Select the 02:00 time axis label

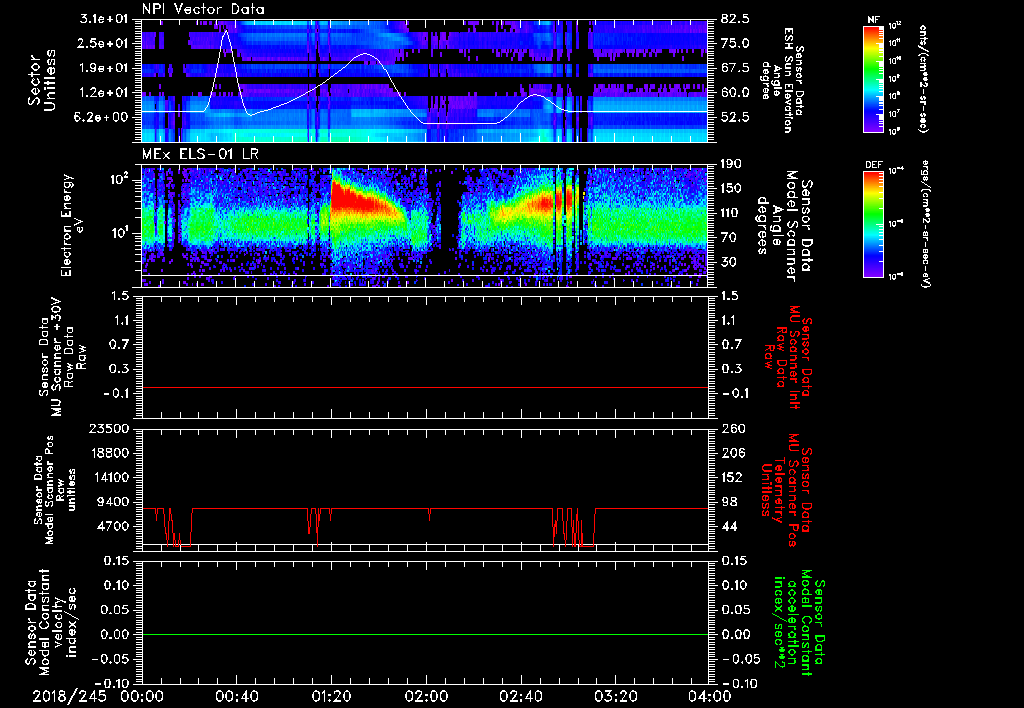pyautogui.click(x=427, y=695)
